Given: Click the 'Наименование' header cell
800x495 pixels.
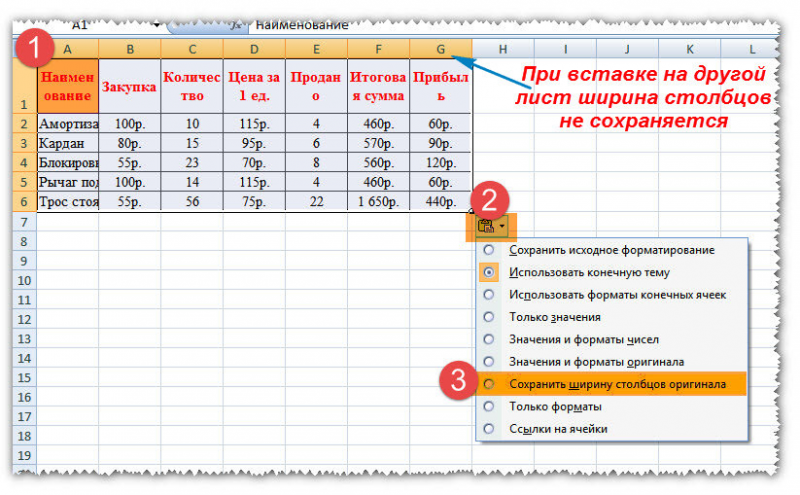Looking at the screenshot, I should [x=68, y=86].
